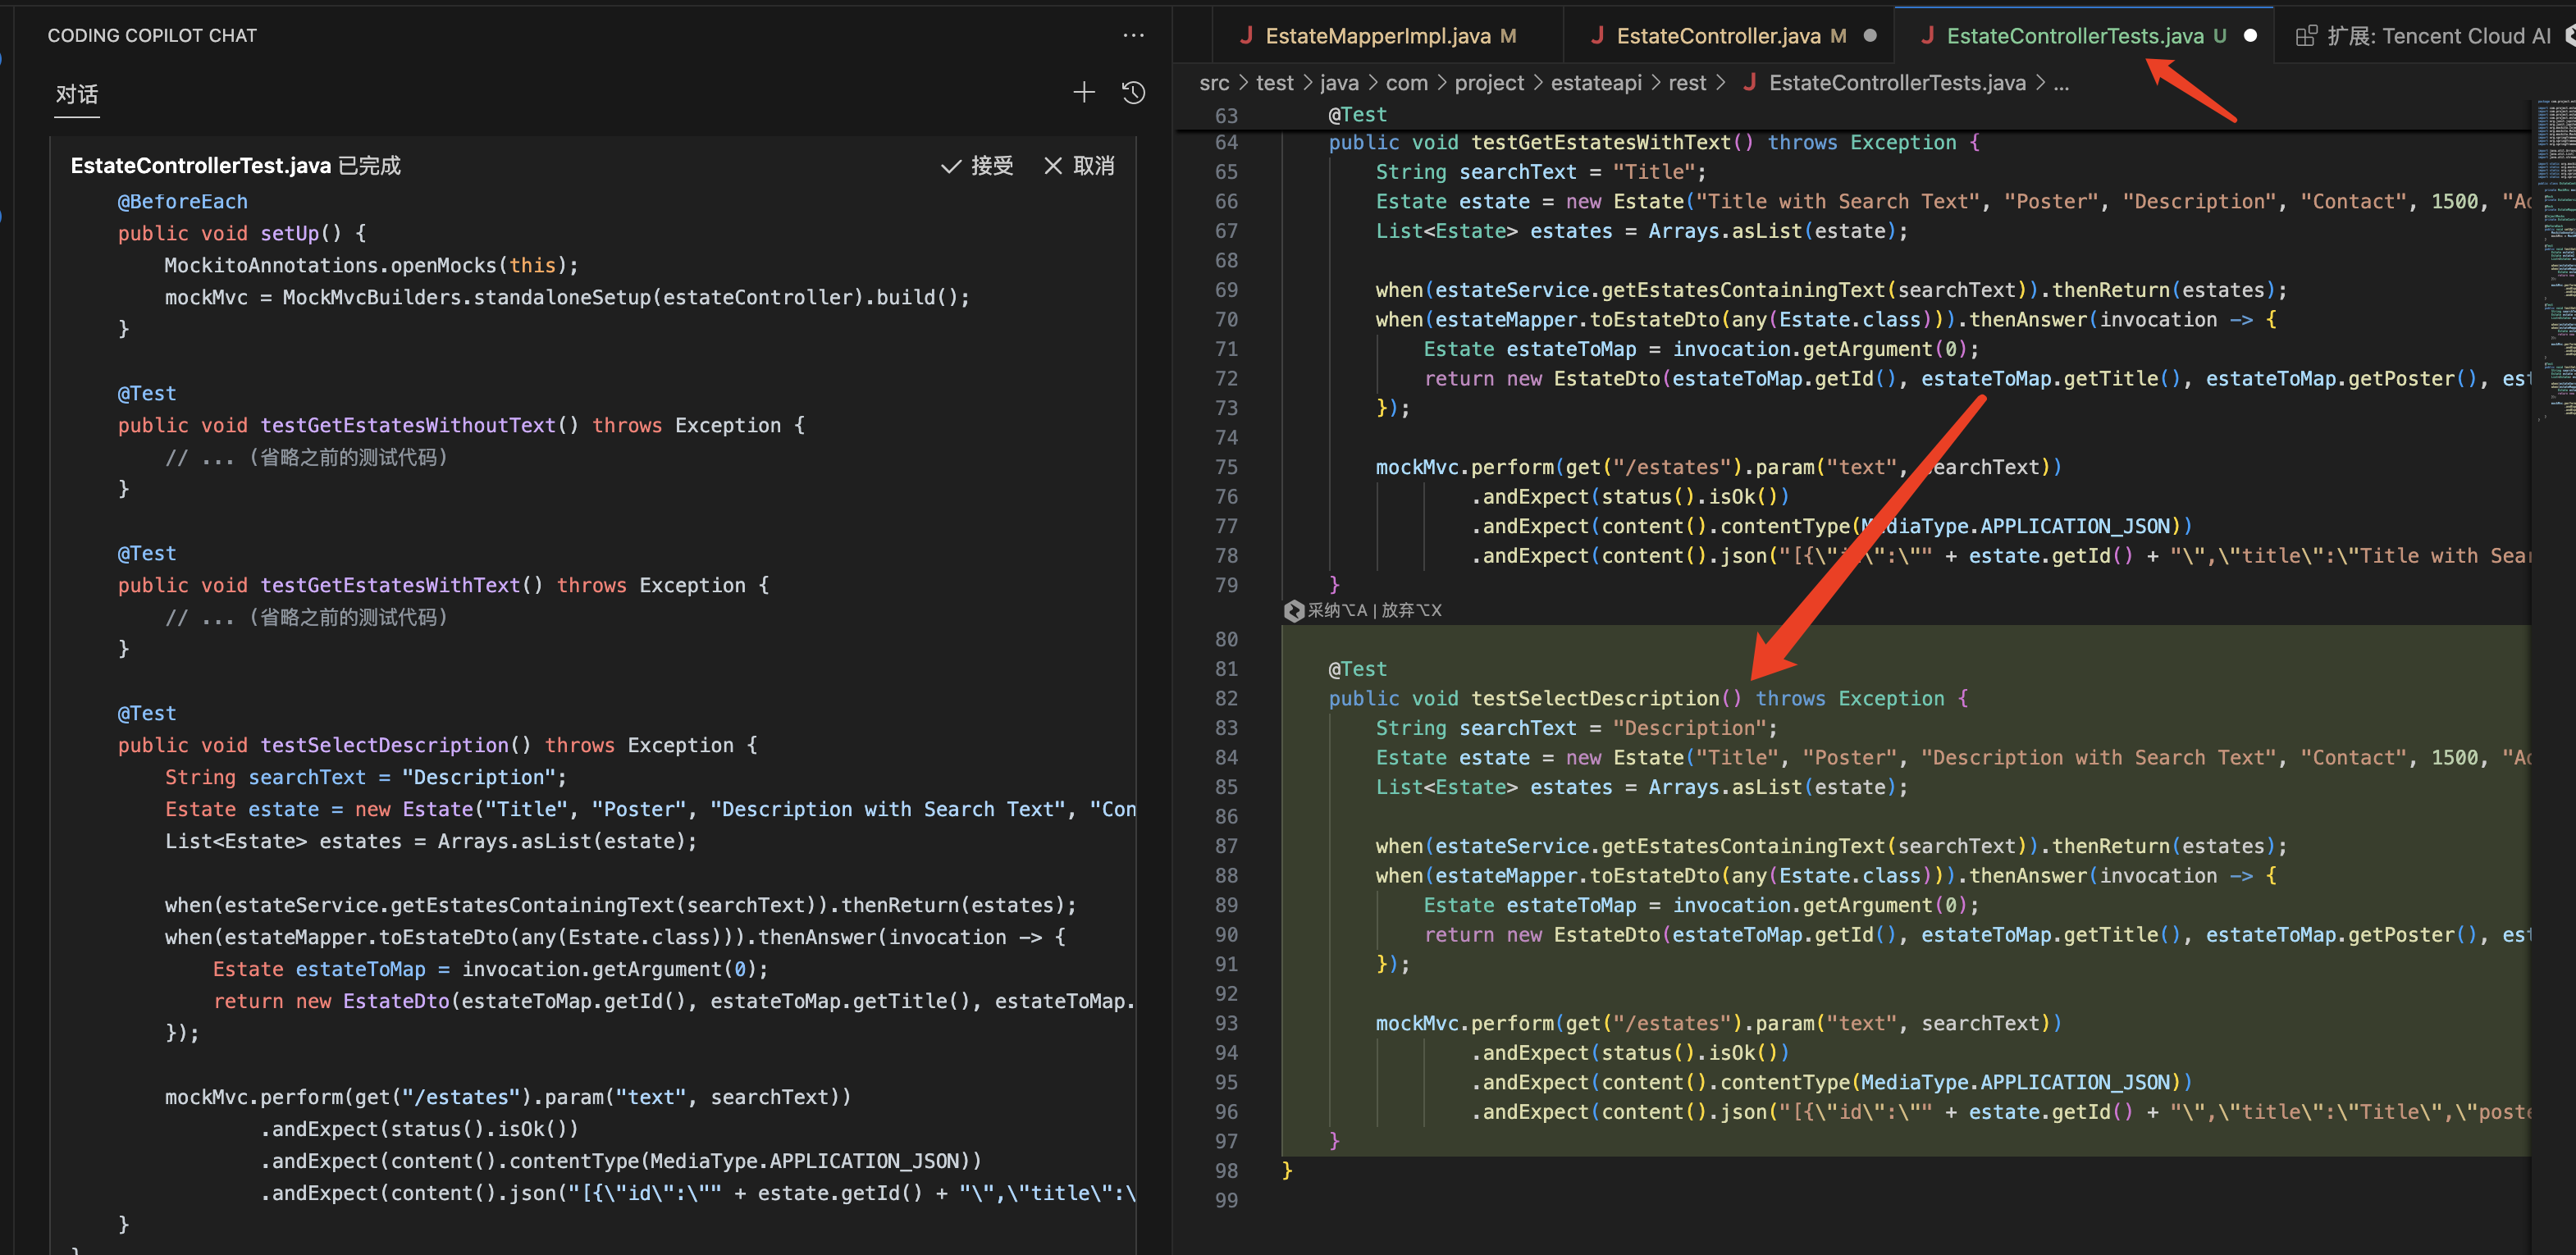This screenshot has height=1255, width=2576.
Task: Click 'EstateControllerTest.java 已完成' header in chat
Action: pos(235,166)
